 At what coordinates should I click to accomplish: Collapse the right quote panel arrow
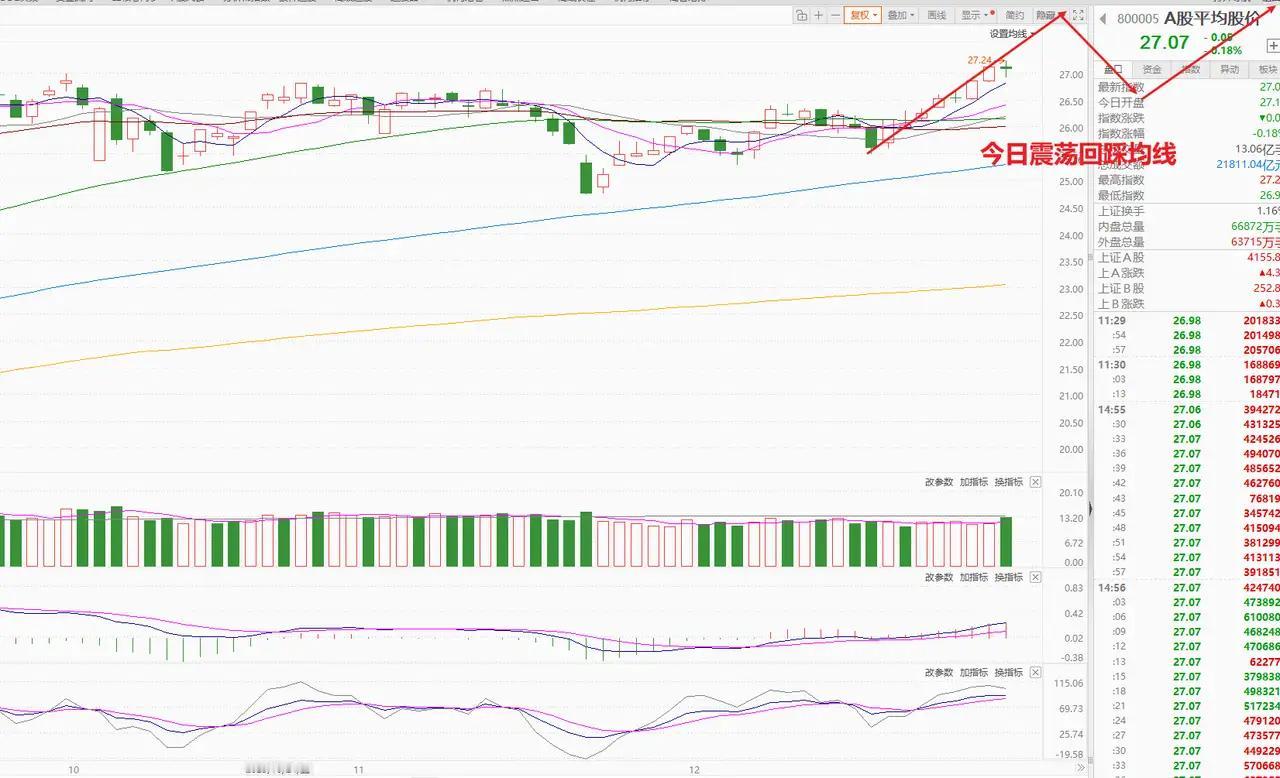click(1090, 509)
